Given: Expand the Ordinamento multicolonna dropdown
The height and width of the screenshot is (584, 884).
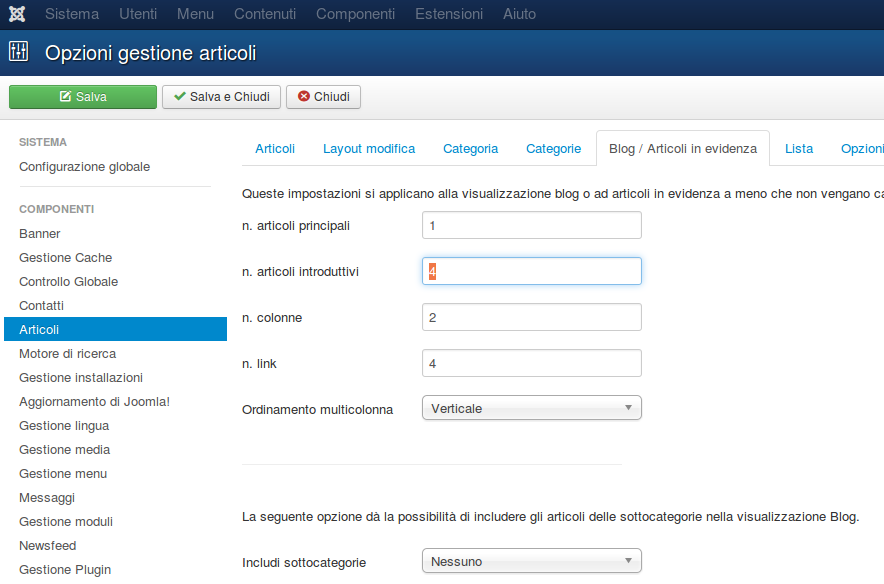Looking at the screenshot, I should pos(531,408).
